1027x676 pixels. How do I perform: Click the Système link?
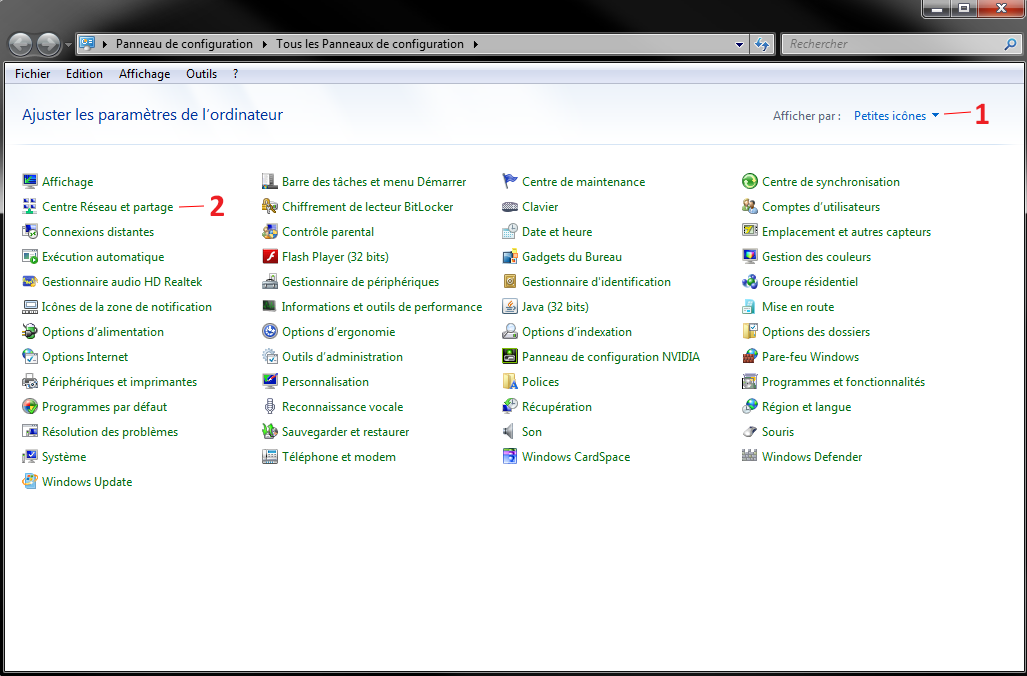click(x=64, y=457)
